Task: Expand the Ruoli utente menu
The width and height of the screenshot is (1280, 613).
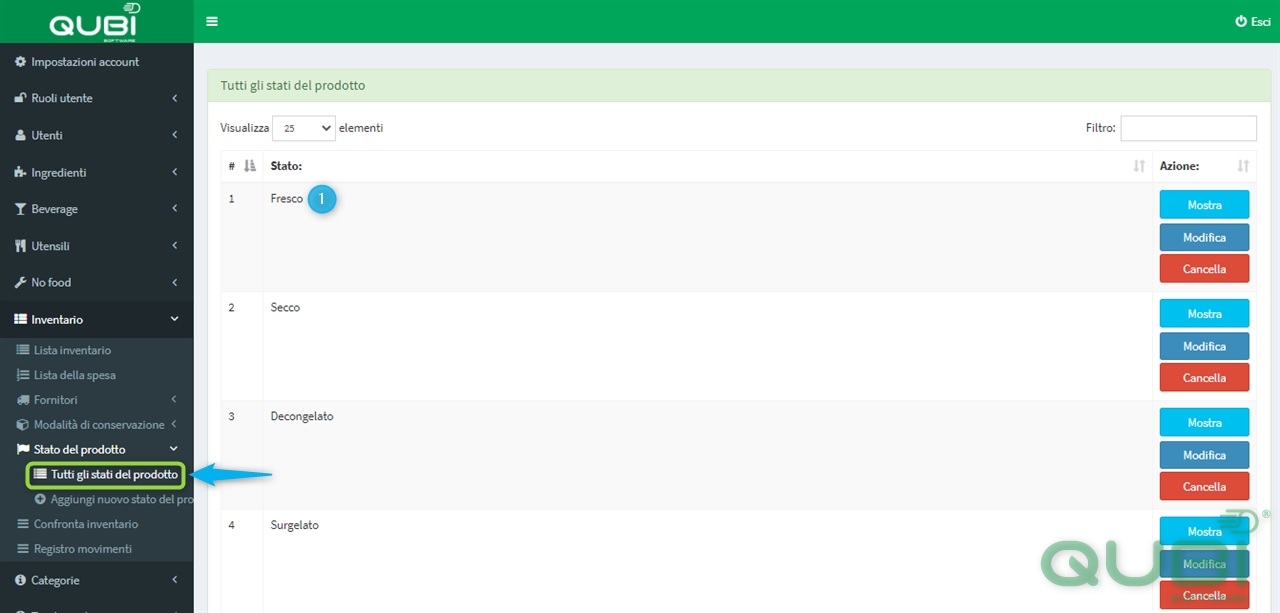Action: coord(97,98)
